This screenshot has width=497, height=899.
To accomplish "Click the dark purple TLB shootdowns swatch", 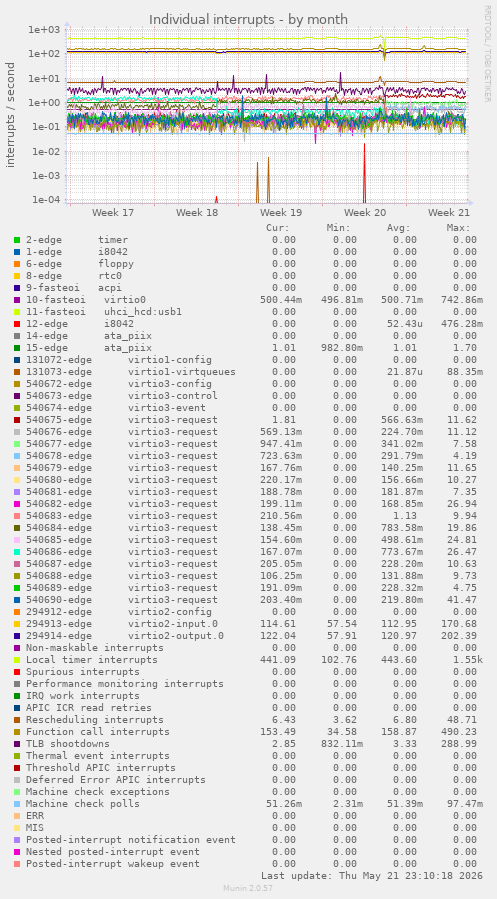I will (x=17, y=744).
